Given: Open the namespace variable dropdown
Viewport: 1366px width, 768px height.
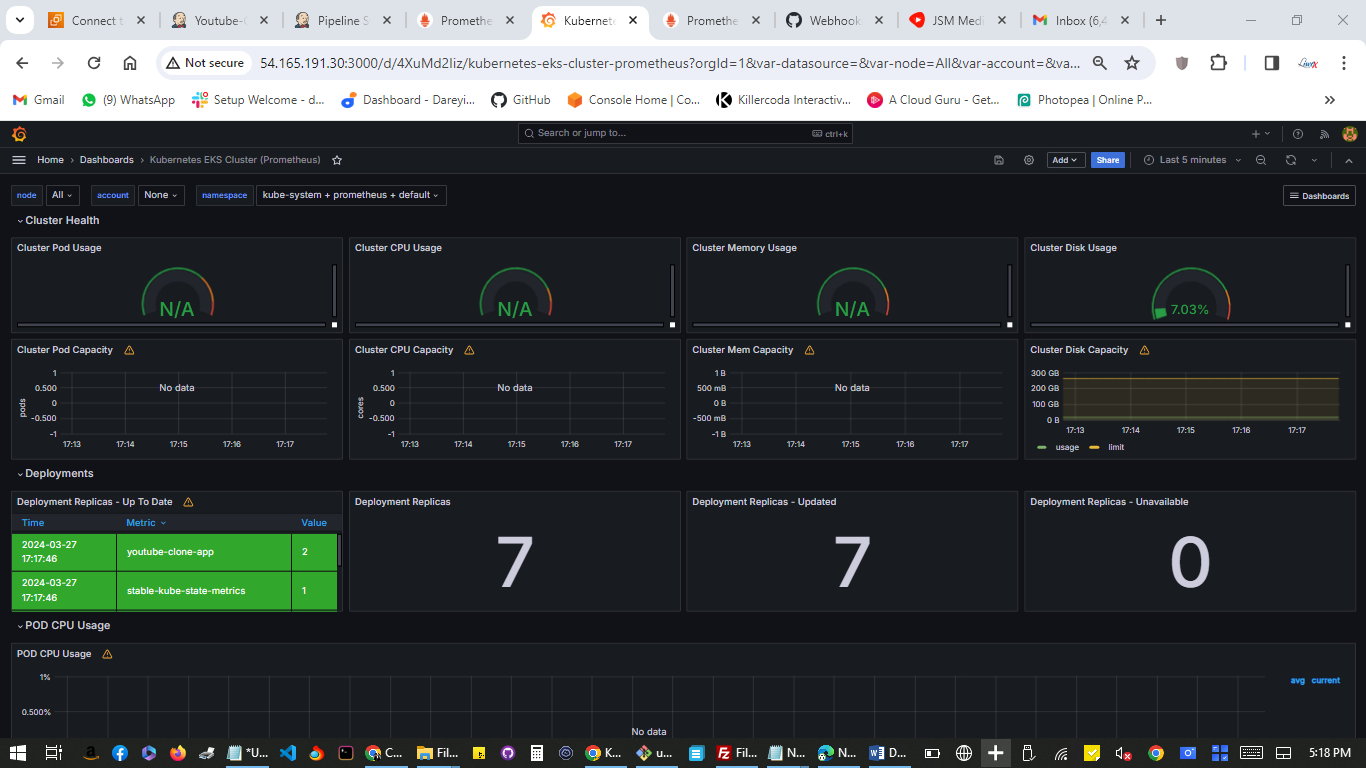Looking at the screenshot, I should 351,195.
